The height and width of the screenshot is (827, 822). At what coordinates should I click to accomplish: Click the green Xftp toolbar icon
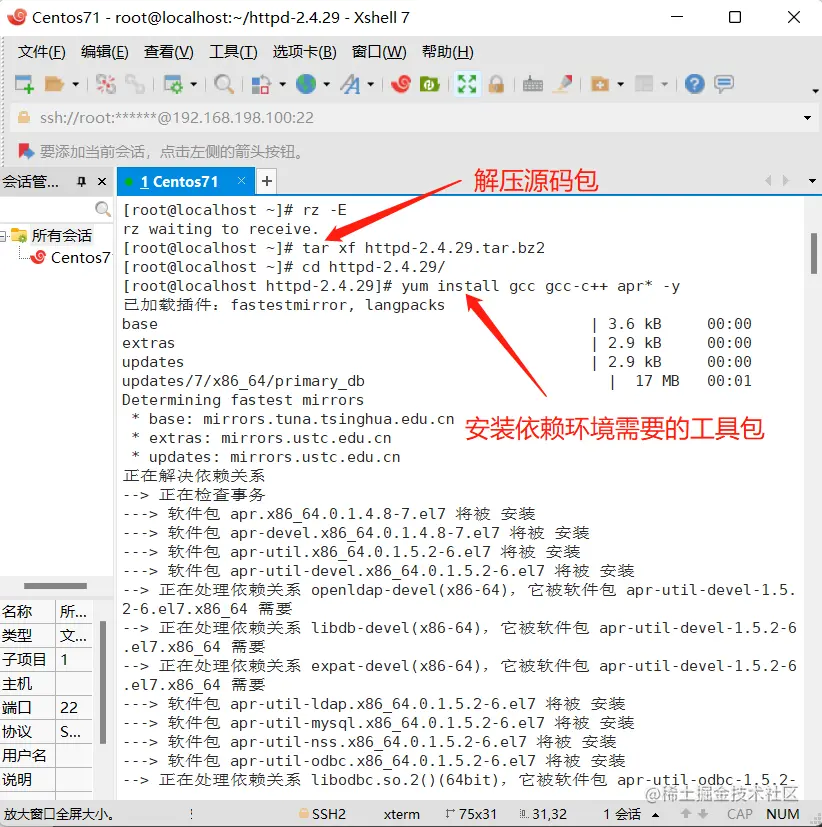(x=430, y=84)
